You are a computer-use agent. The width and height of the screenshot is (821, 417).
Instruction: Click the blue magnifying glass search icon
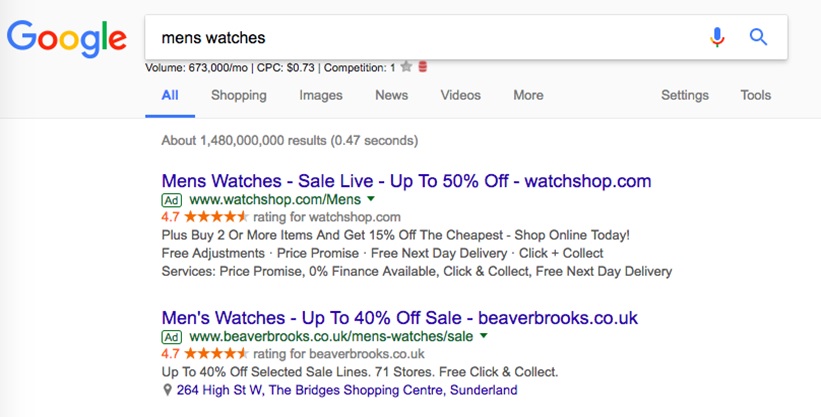758,37
